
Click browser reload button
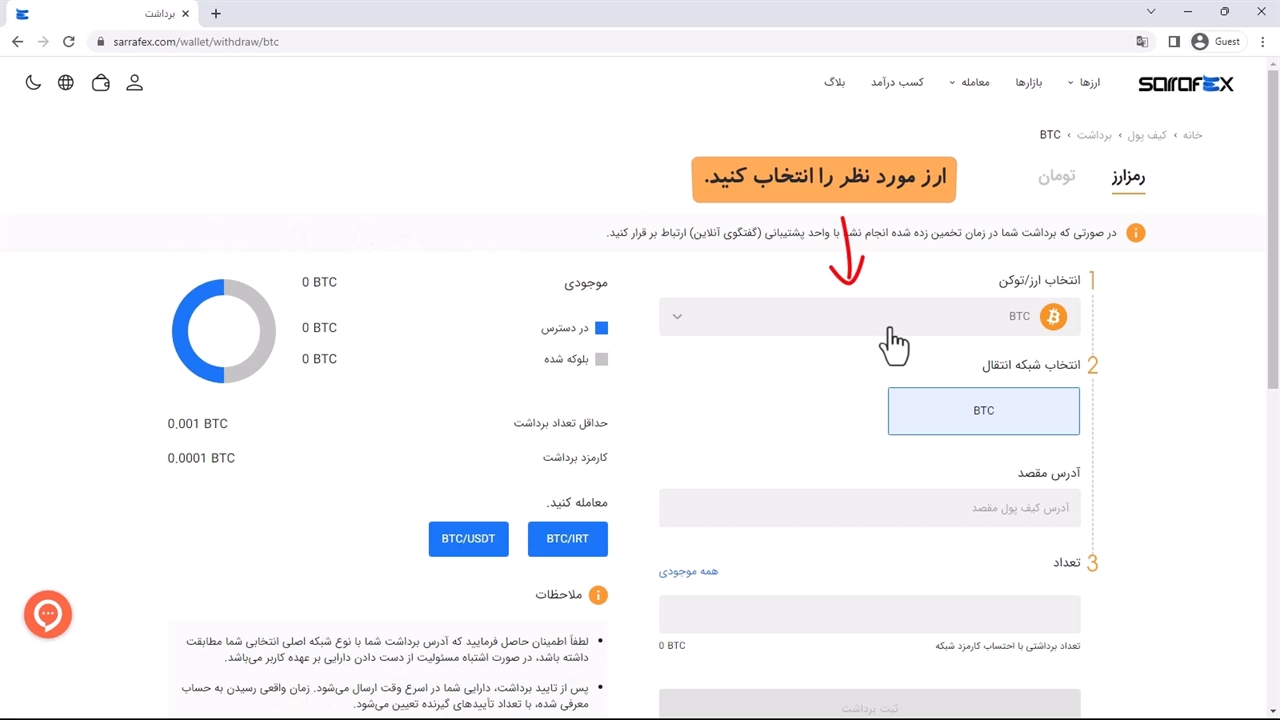coord(69,42)
